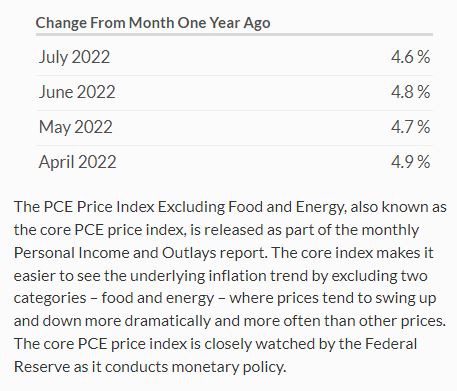Click the word "Federal" in the paragraph
The height and width of the screenshot is (391, 457).
tap(392, 344)
